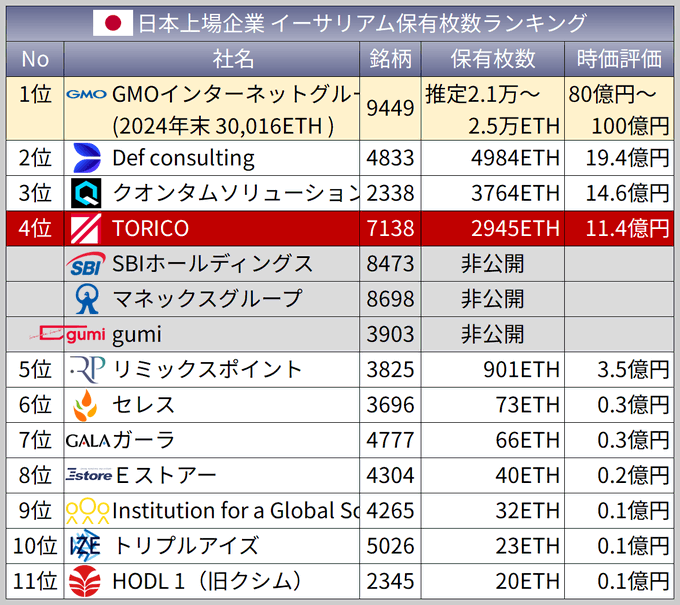Click the Ceres flame logo
The width and height of the screenshot is (680, 605).
pyautogui.click(x=85, y=405)
